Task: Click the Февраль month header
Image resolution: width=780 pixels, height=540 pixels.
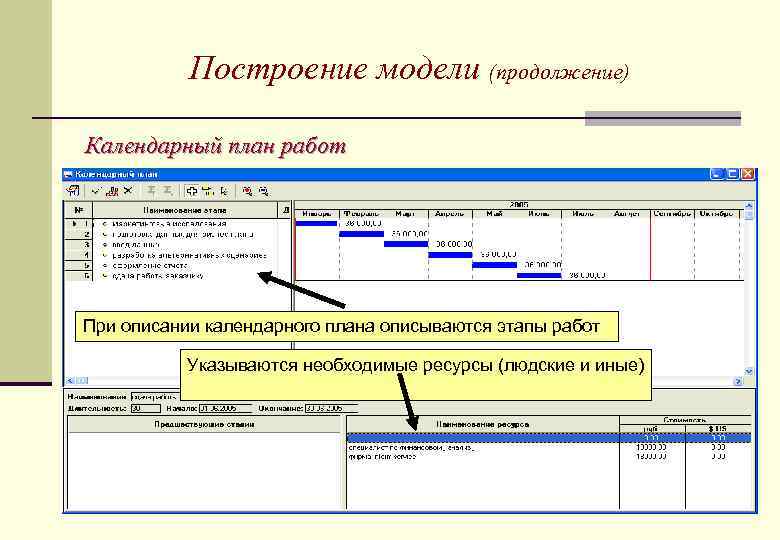Action: 362,214
